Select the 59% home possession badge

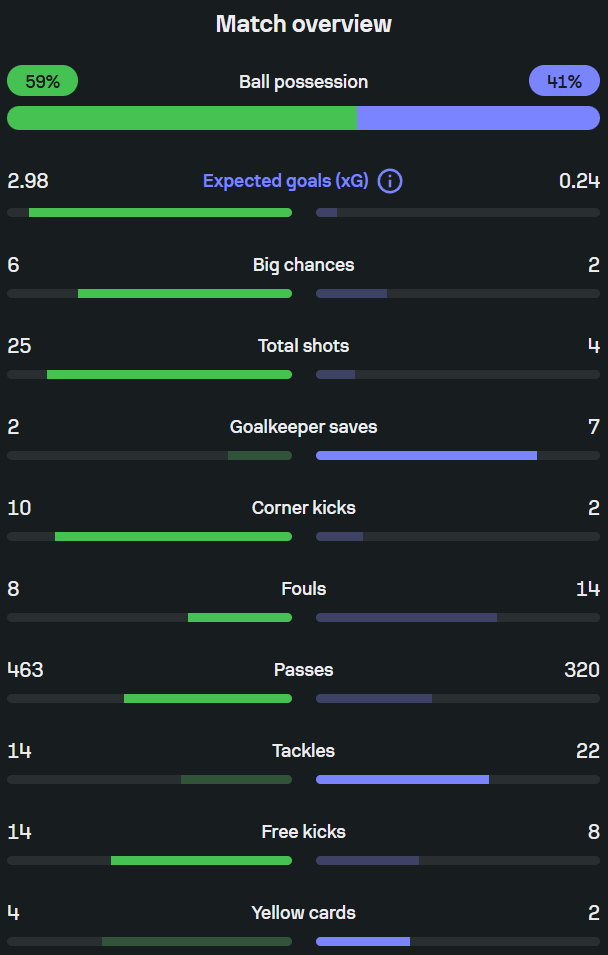point(43,81)
